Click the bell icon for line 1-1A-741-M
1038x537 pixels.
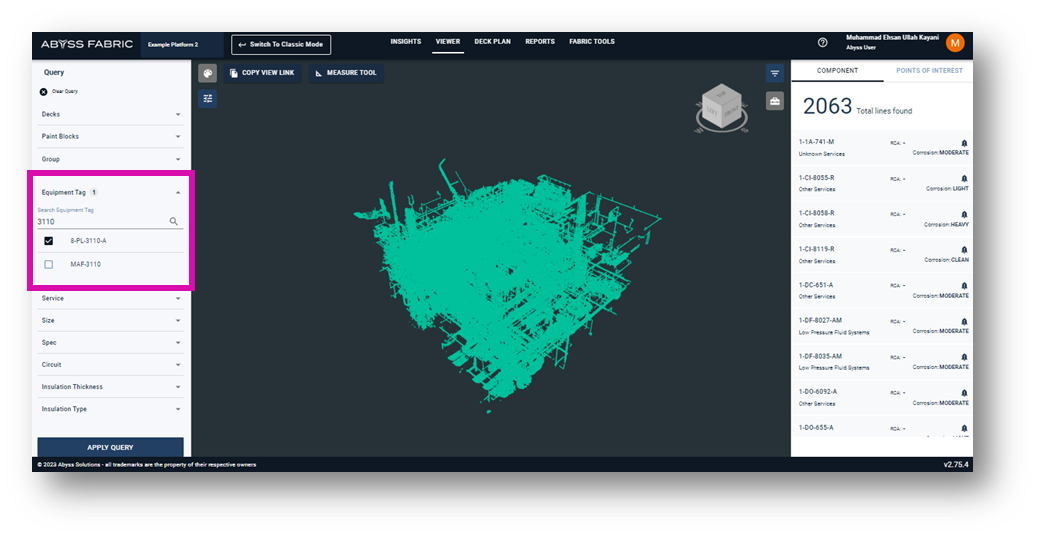click(964, 143)
